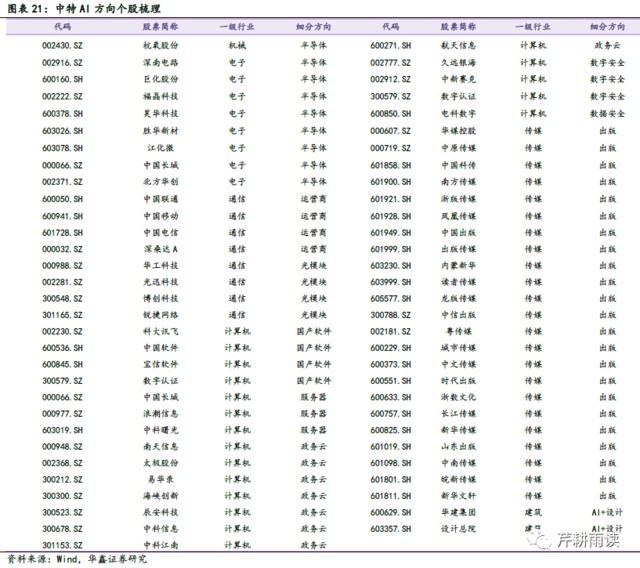Click the source line 资料来源: Wind, 华鑫证券研究
Viewport: 640px width, 568px height.
pyautogui.click(x=77, y=559)
